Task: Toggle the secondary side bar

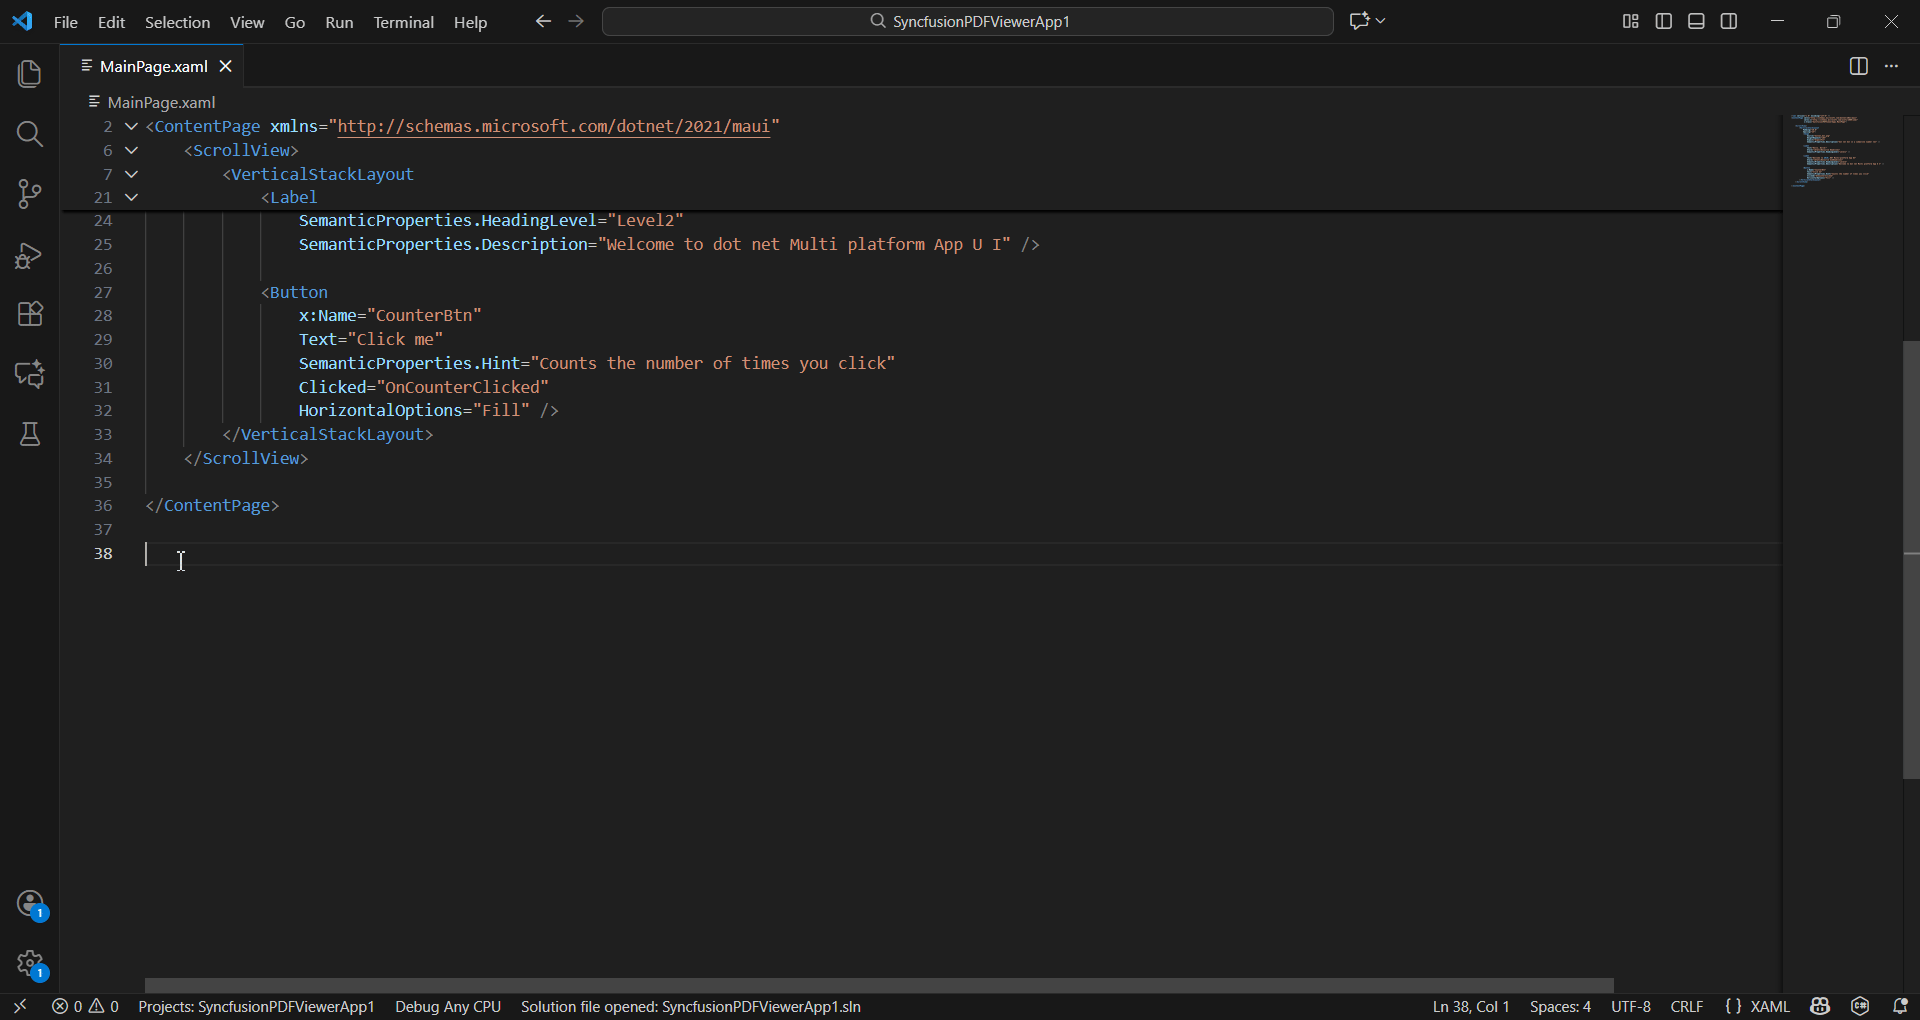Action: [1729, 21]
